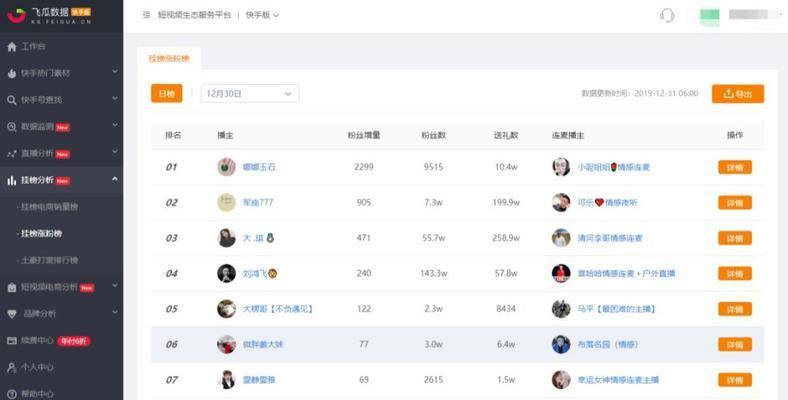Image resolution: width=788 pixels, height=400 pixels.
Task: Open the 12月30日 date dropdown
Action: click(250, 93)
